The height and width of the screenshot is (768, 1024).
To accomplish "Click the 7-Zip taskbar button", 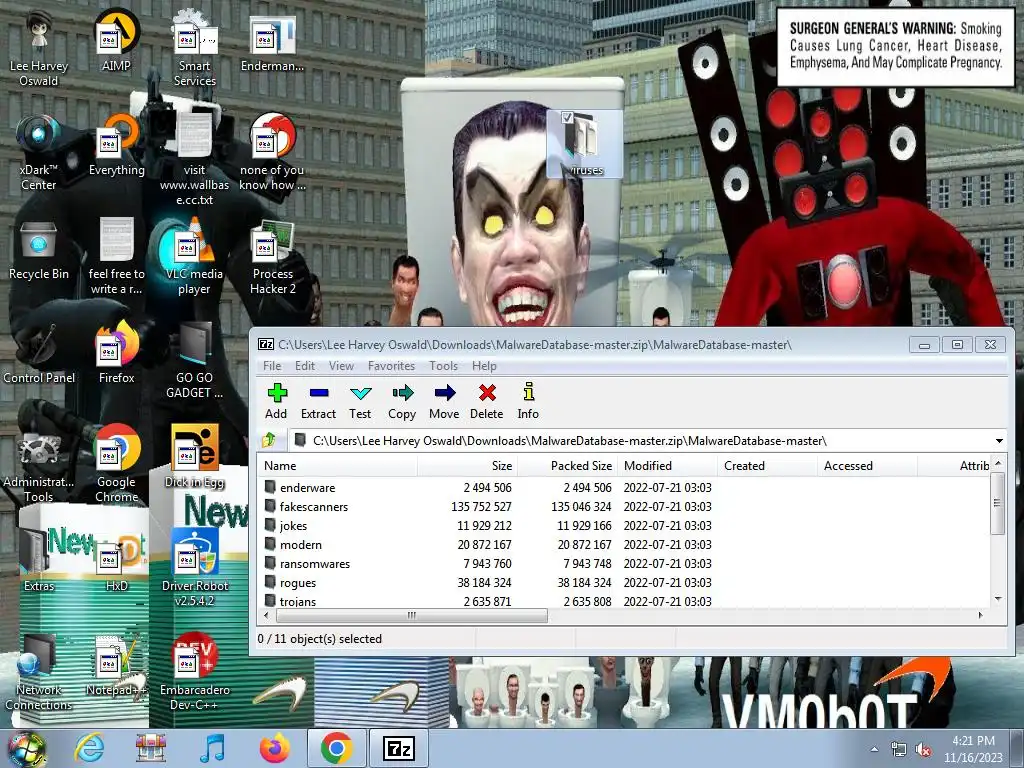I will (x=398, y=748).
